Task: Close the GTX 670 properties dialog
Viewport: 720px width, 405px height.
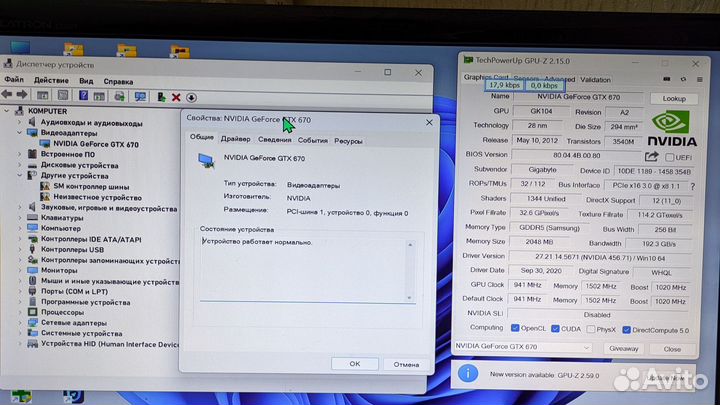Action: click(429, 123)
